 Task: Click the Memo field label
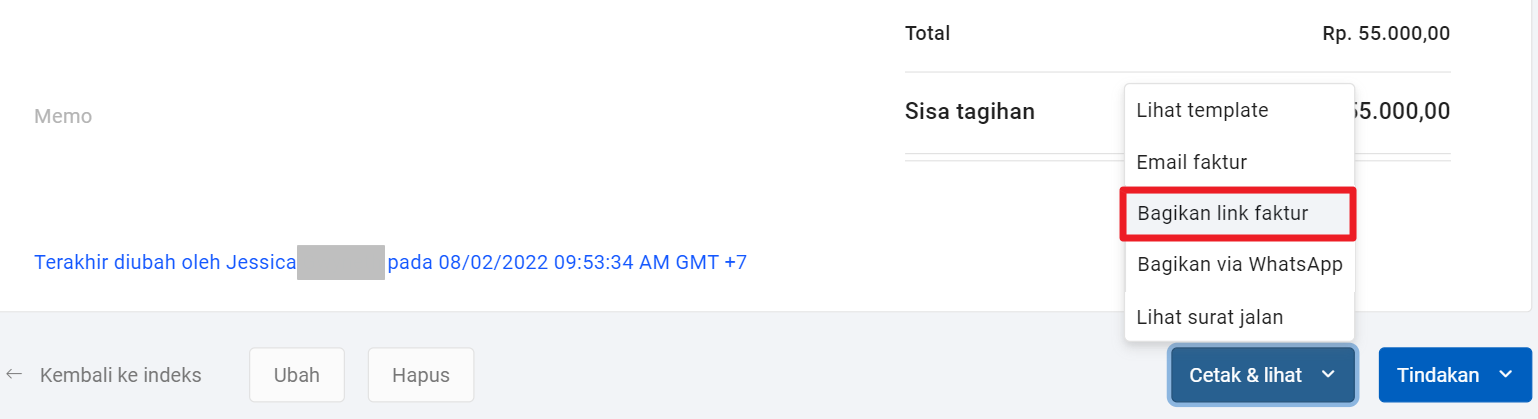(63, 116)
